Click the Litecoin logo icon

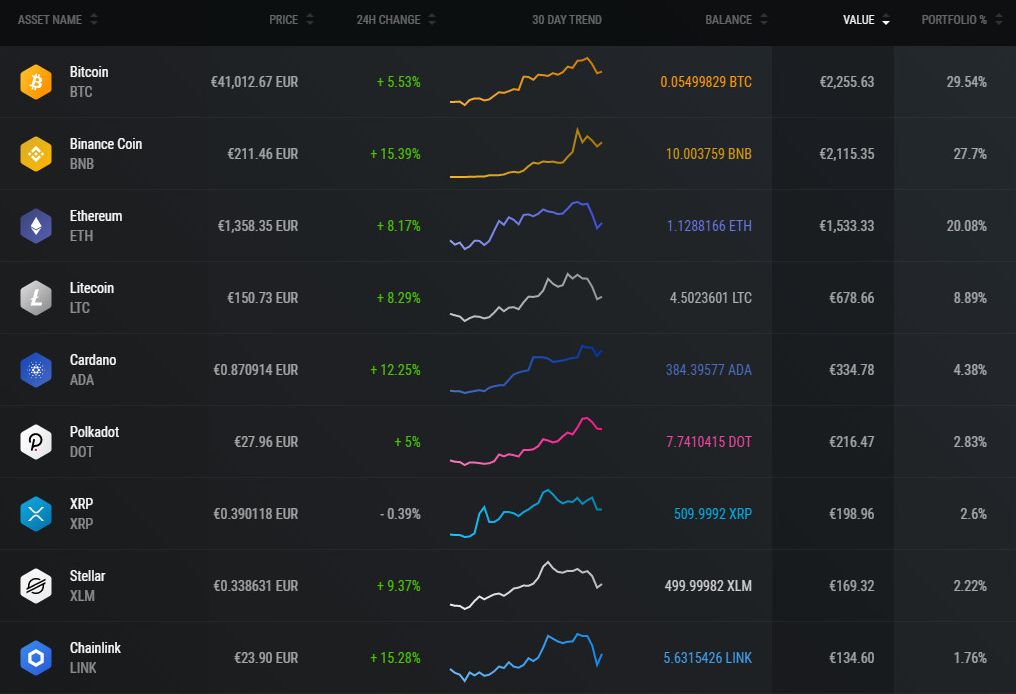36,298
